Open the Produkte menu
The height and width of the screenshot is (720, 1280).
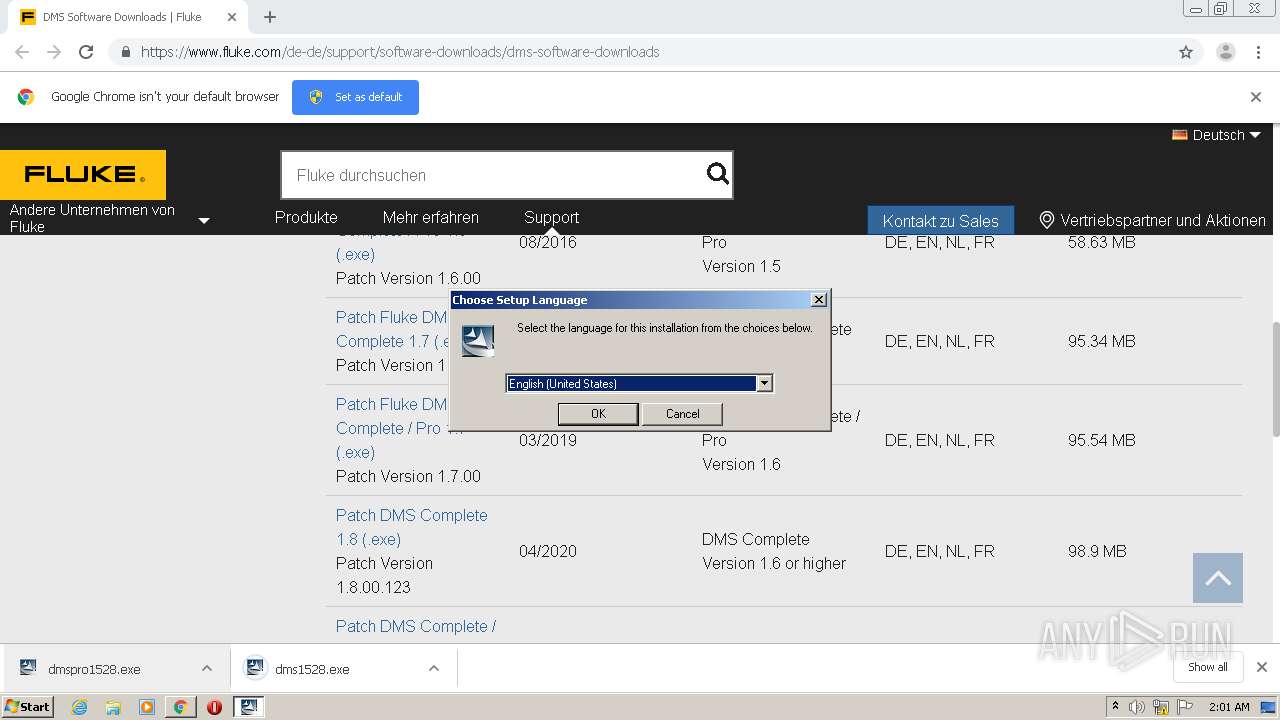tap(306, 217)
